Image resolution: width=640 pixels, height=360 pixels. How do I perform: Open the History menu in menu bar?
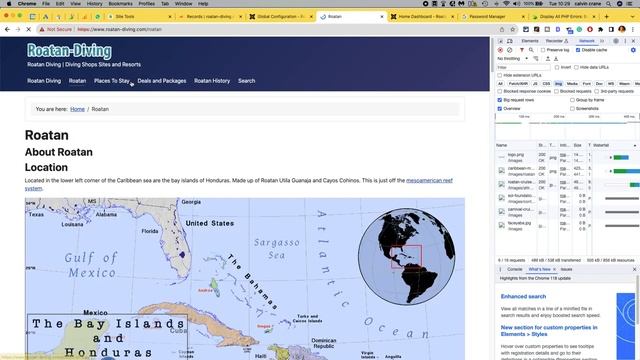(94, 4)
